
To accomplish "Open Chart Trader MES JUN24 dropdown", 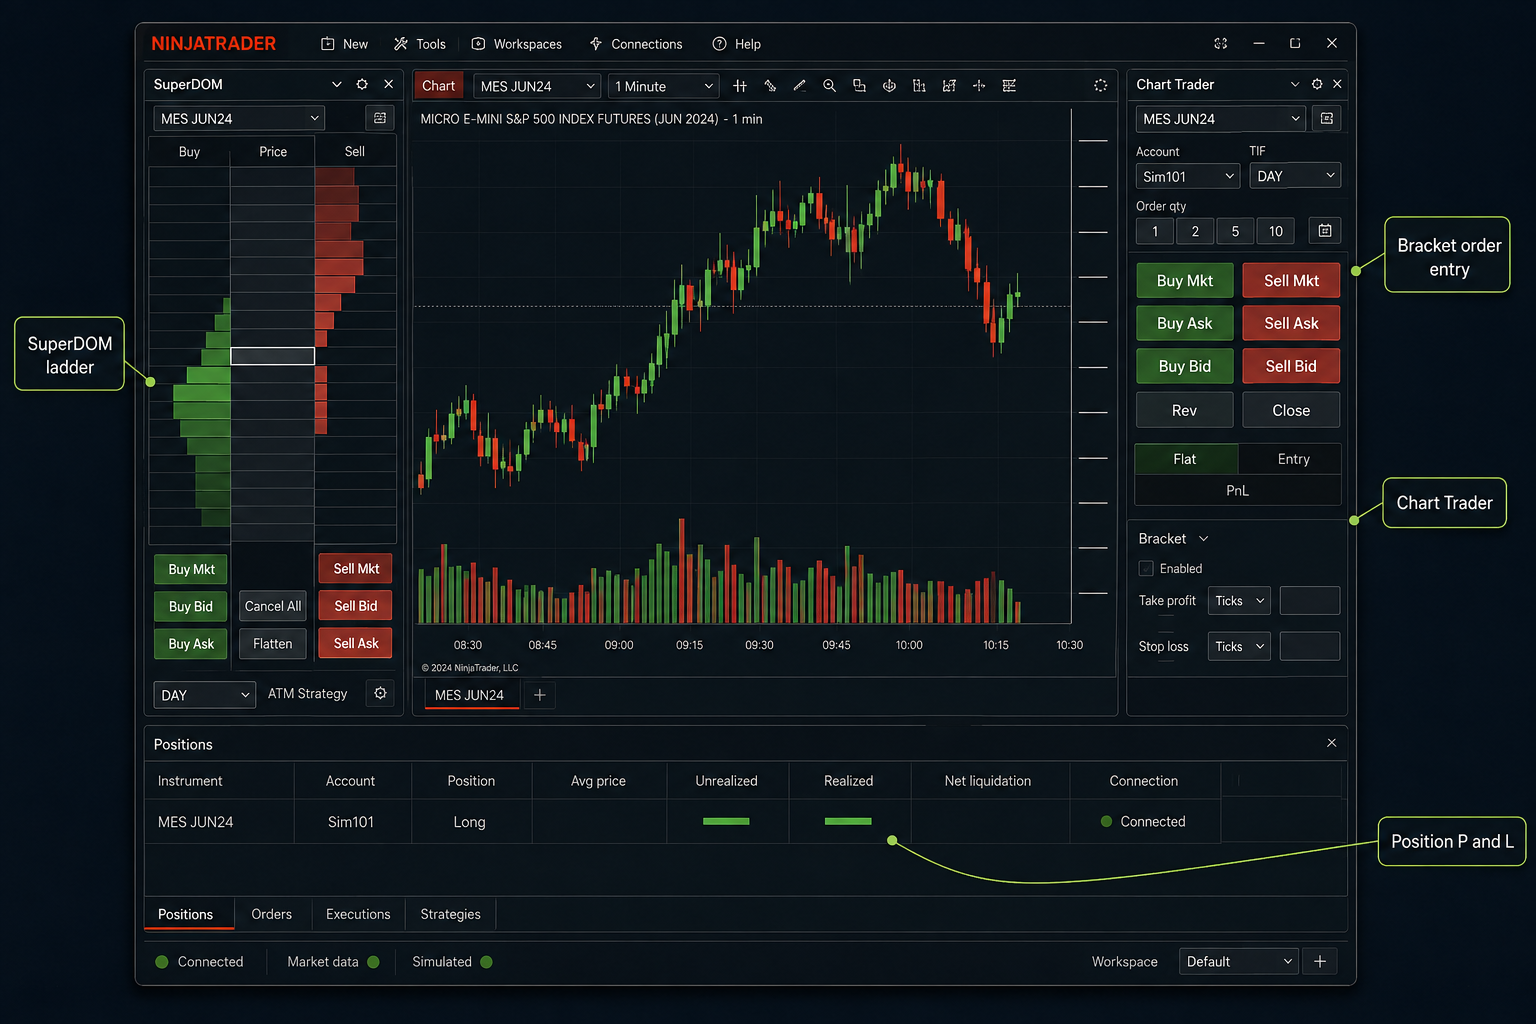I will (x=1221, y=119).
